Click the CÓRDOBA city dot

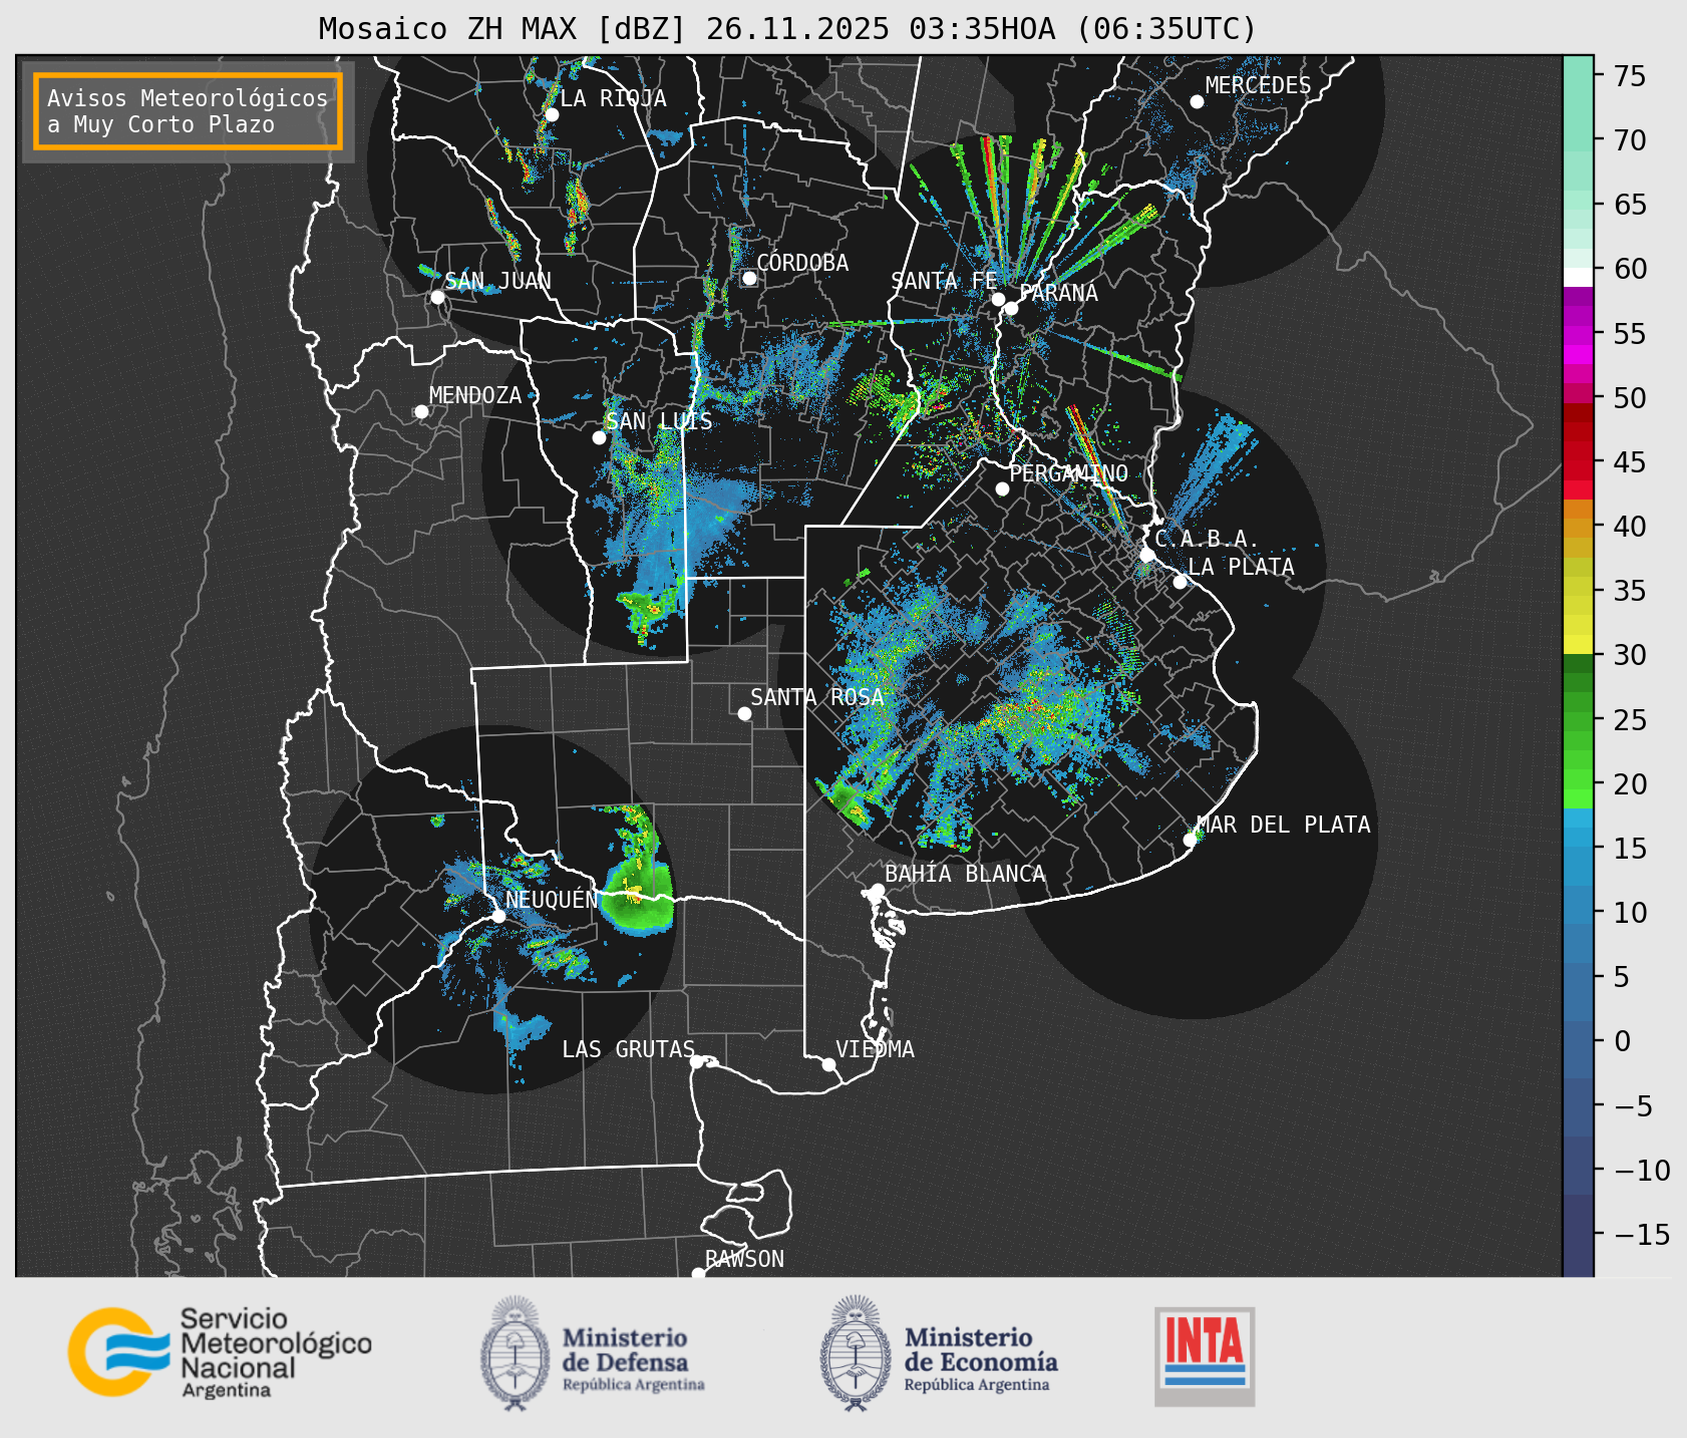pos(749,278)
